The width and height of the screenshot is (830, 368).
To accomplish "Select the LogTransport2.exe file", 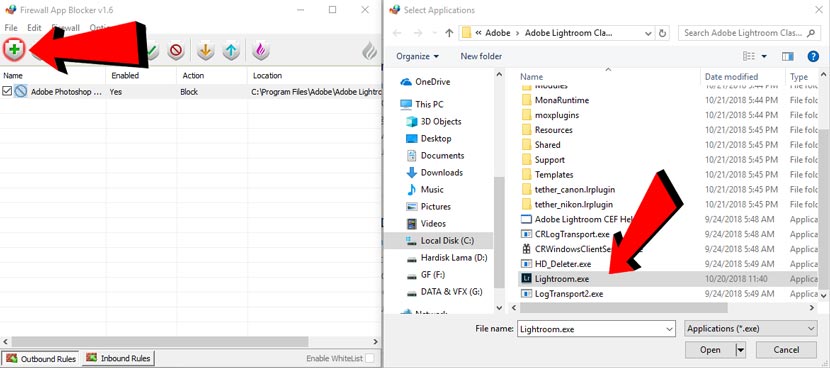I will click(x=569, y=293).
